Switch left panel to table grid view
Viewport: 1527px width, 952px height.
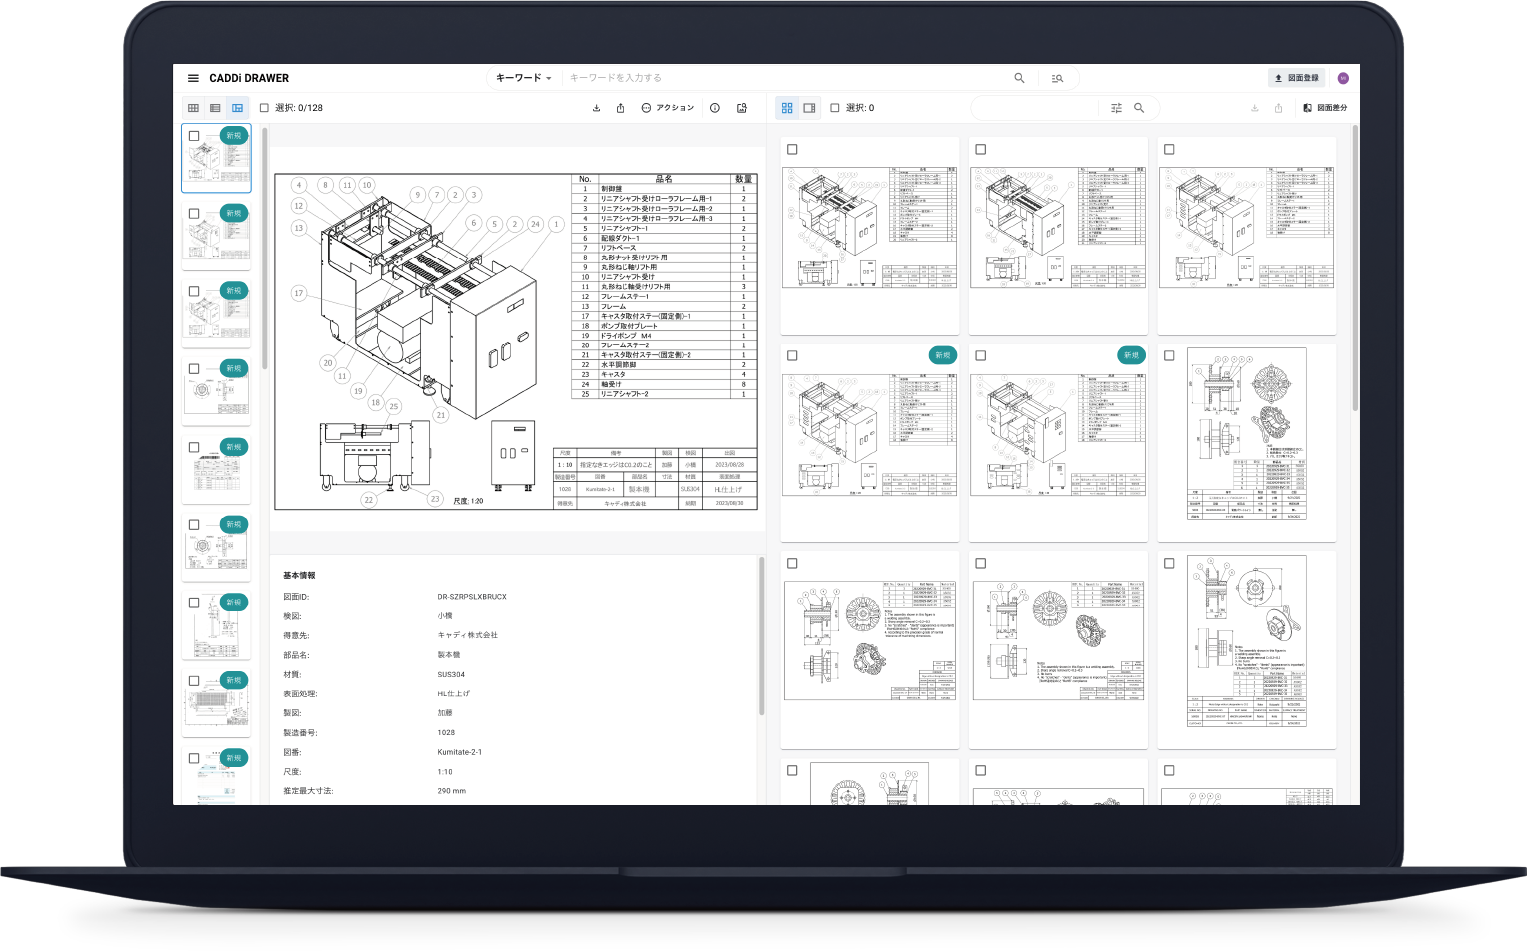coord(193,108)
